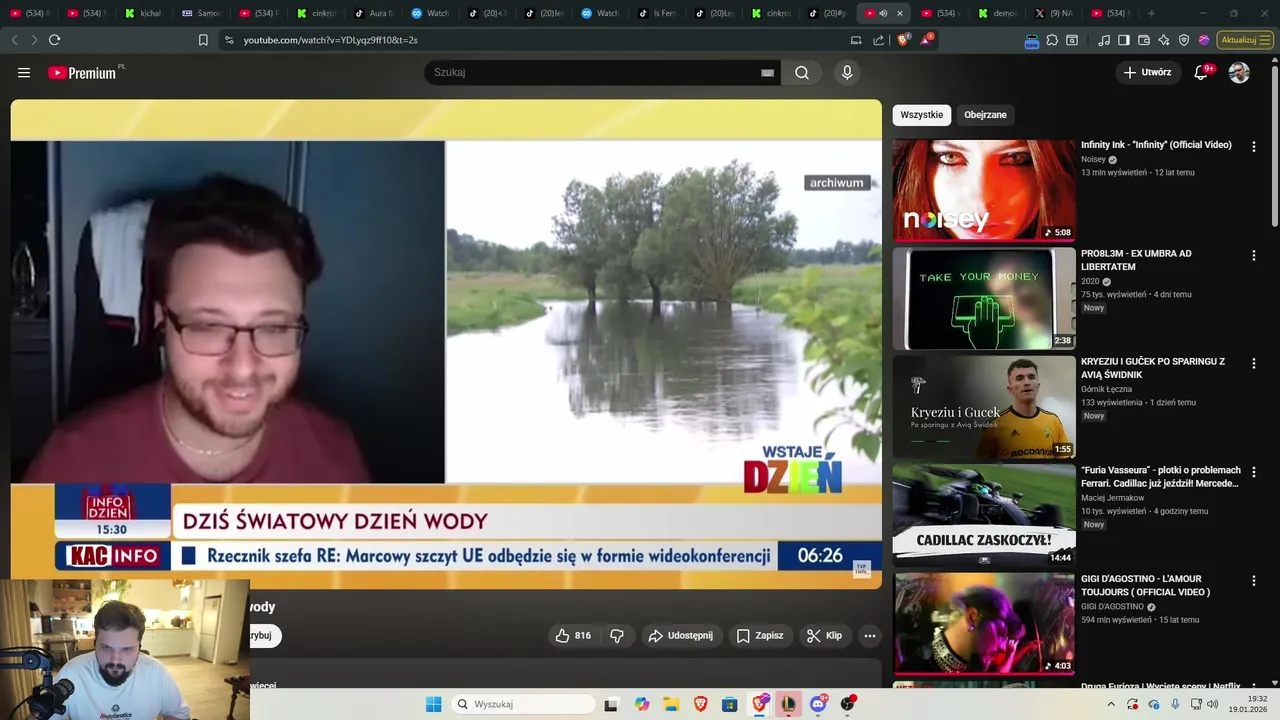Open options for Infinity Ink video
This screenshot has width=1280, height=720.
(1254, 146)
